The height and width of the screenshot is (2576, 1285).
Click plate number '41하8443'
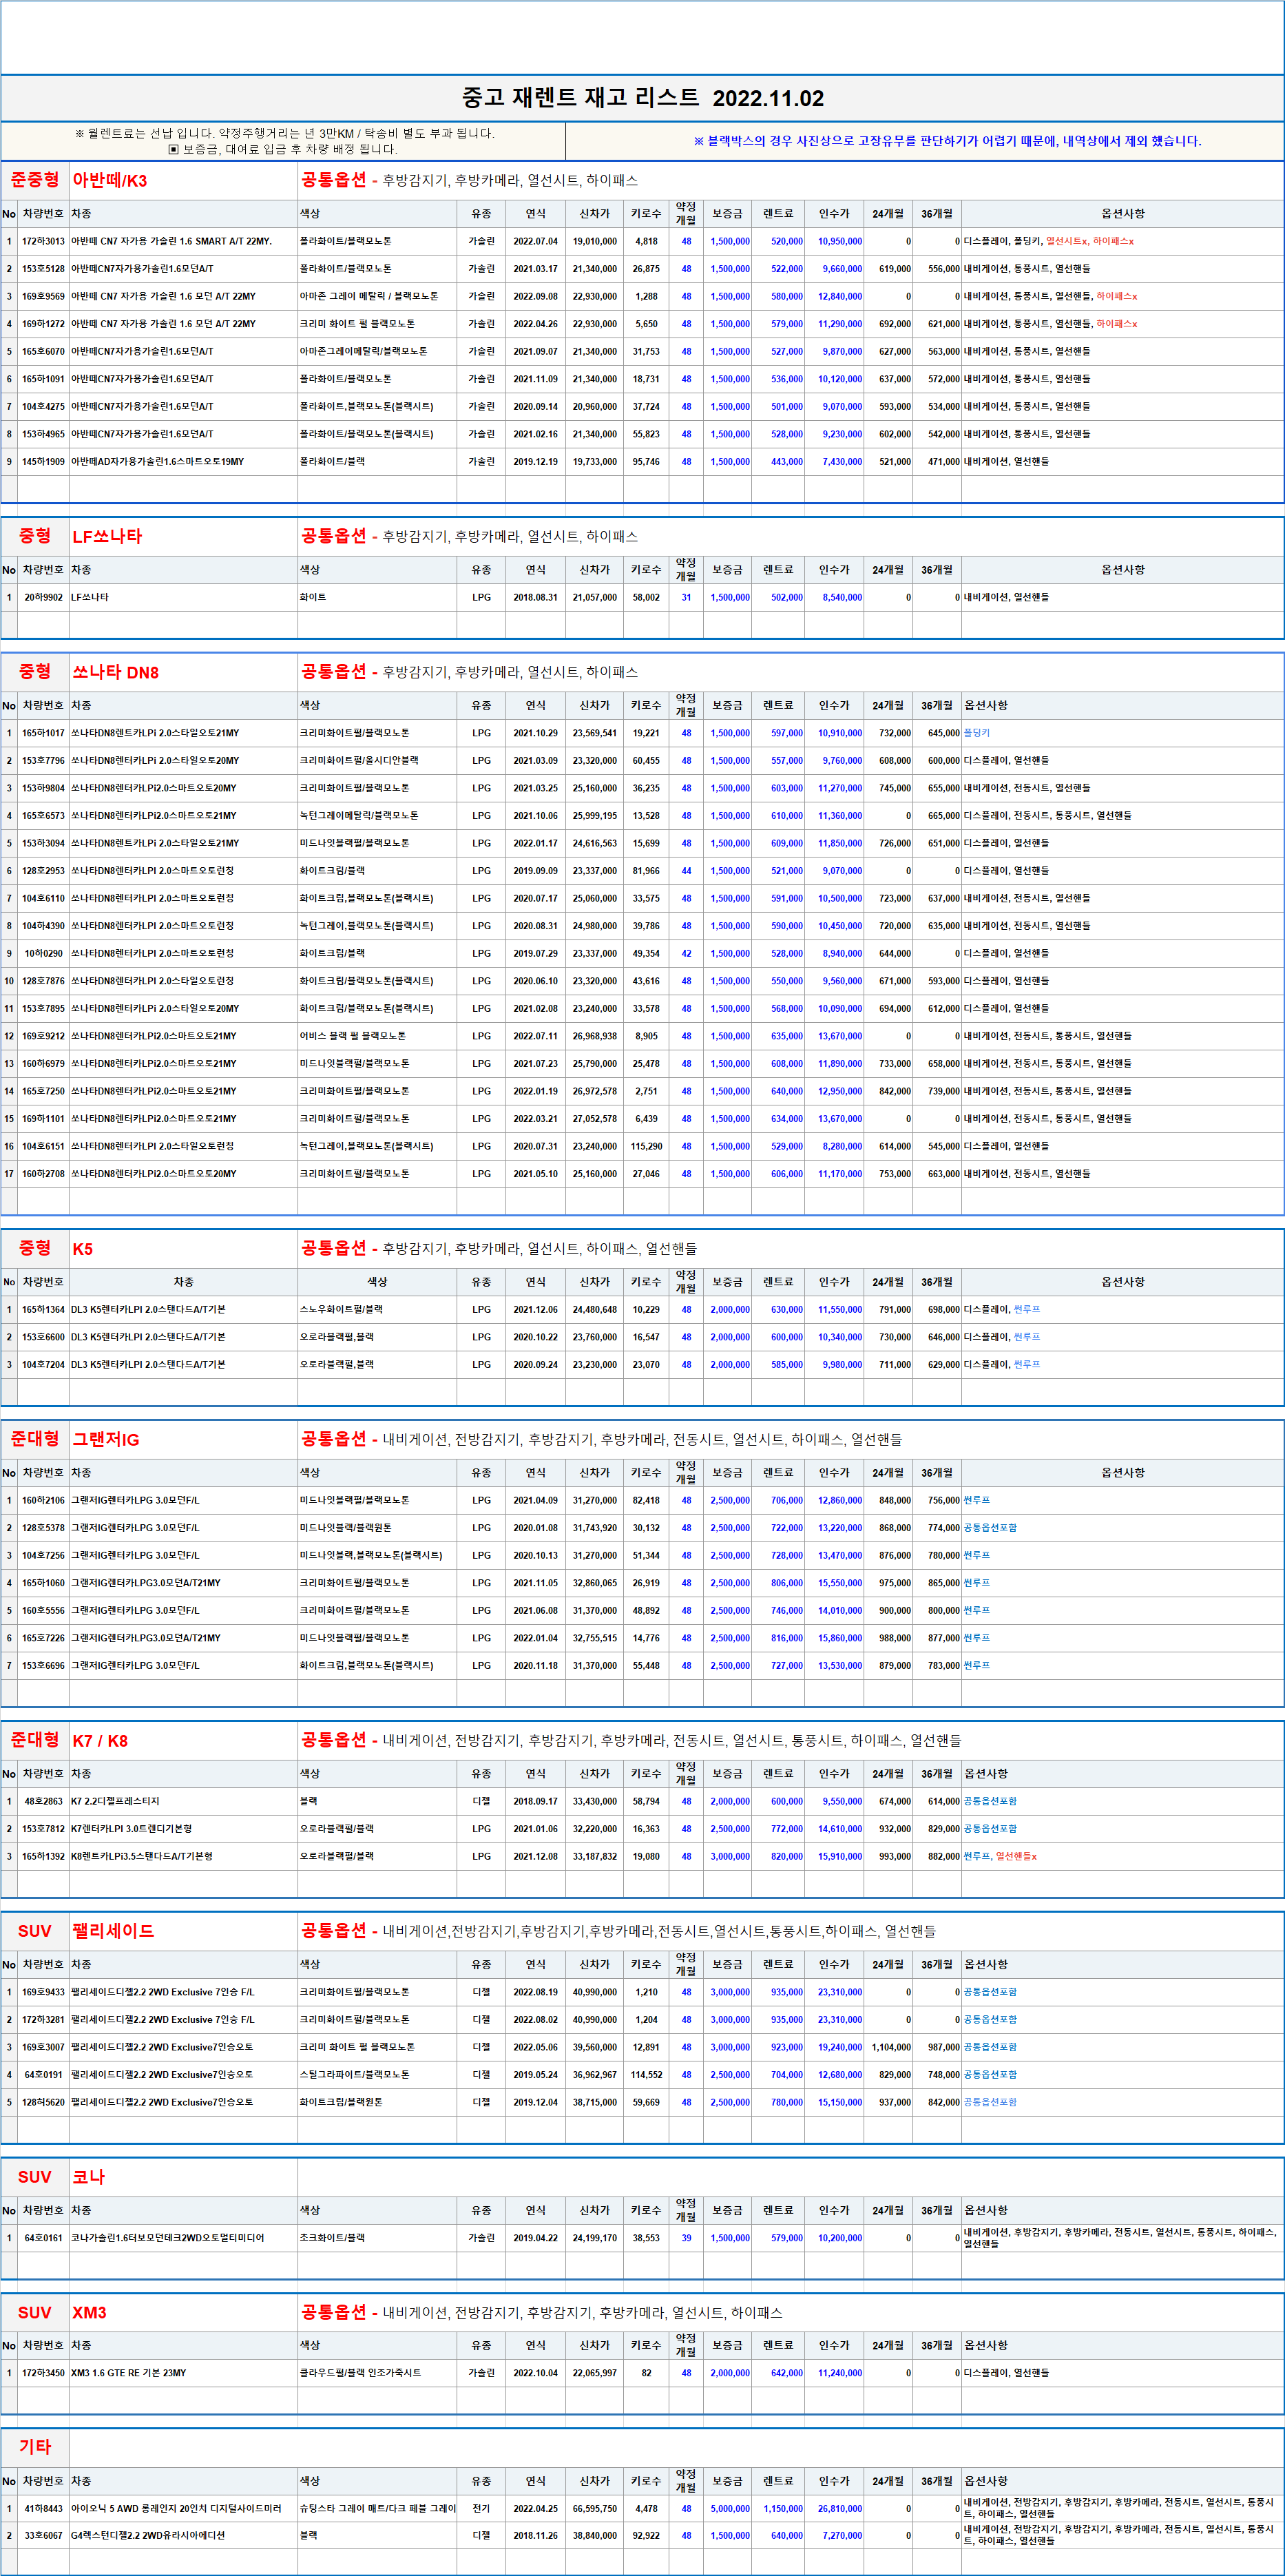click(43, 2509)
